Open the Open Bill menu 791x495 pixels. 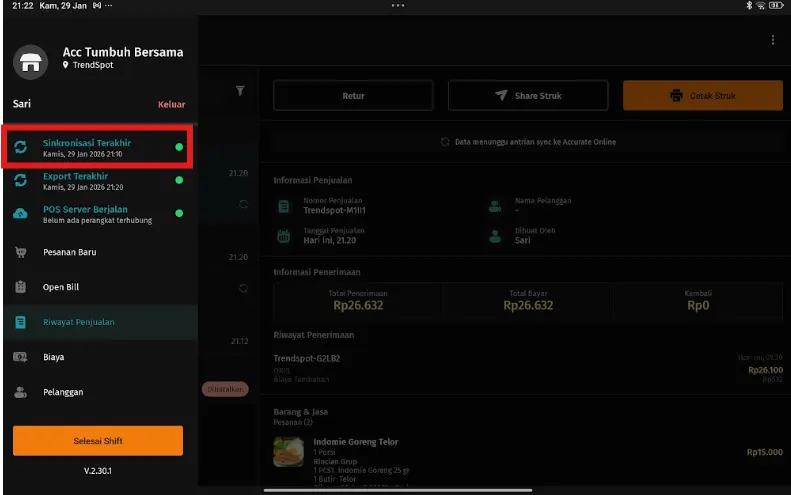pyautogui.click(x=100, y=287)
